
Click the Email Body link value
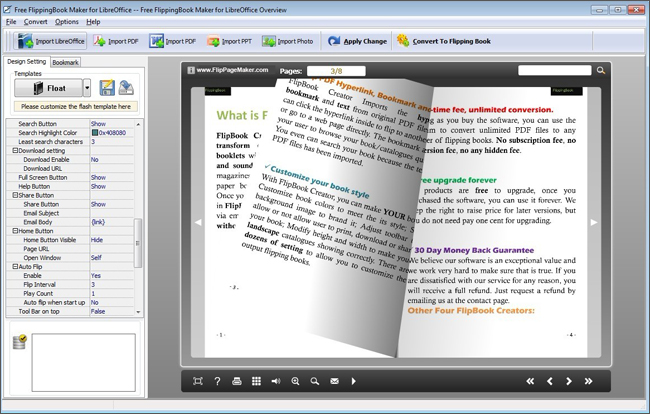[x=112, y=222]
